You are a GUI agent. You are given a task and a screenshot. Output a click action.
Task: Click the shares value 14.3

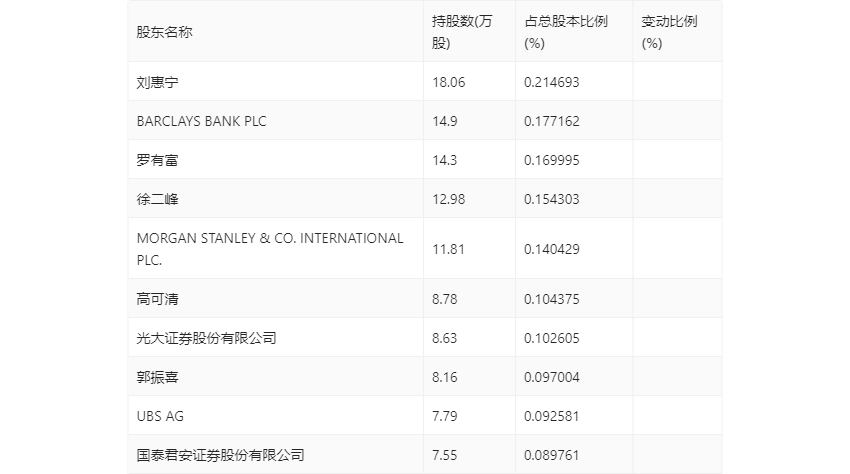(445, 160)
